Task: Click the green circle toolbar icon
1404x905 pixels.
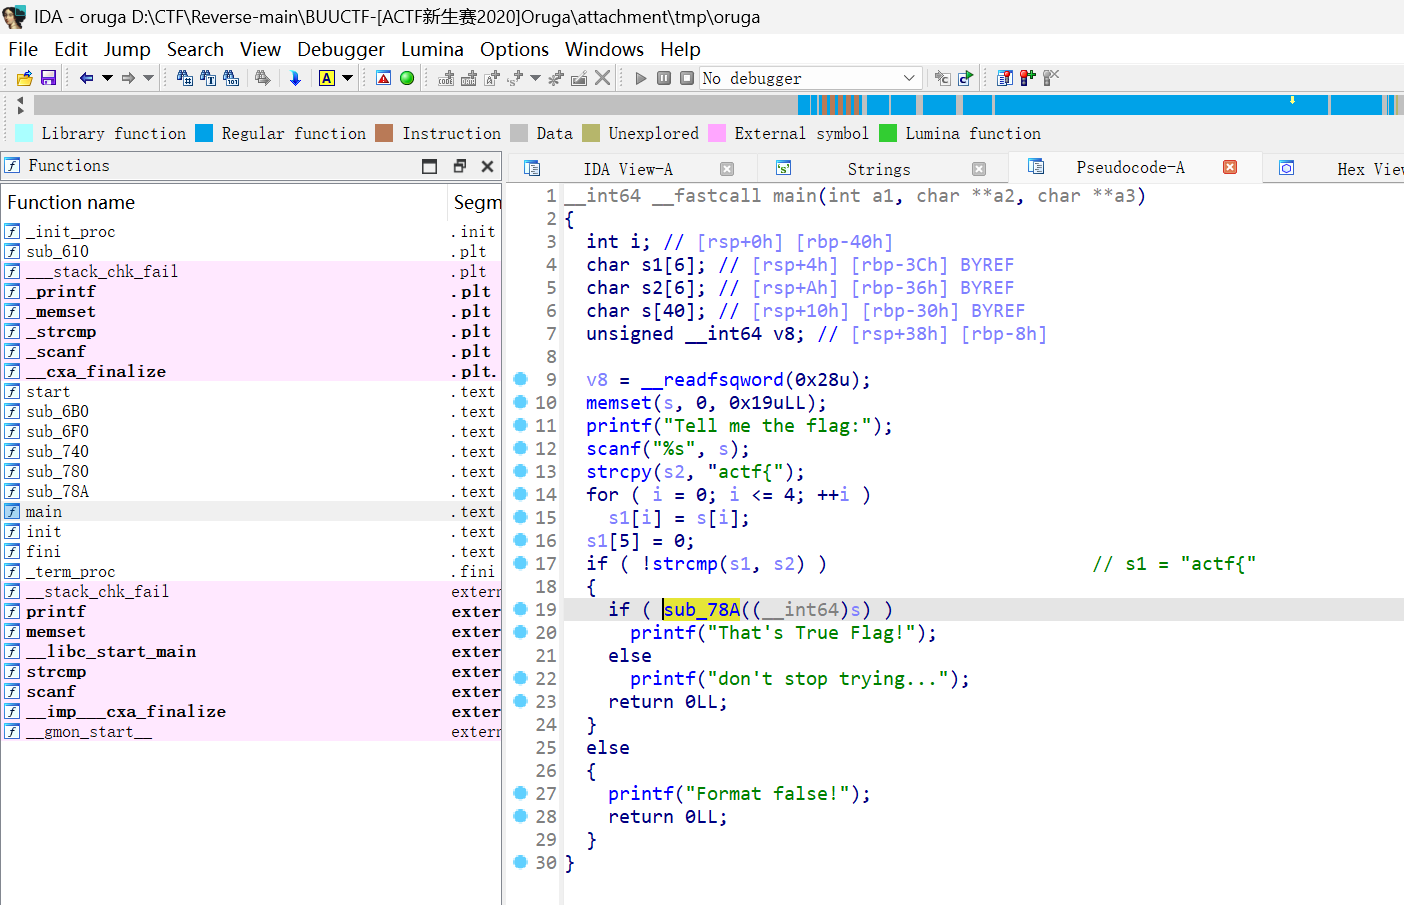Action: 407,78
